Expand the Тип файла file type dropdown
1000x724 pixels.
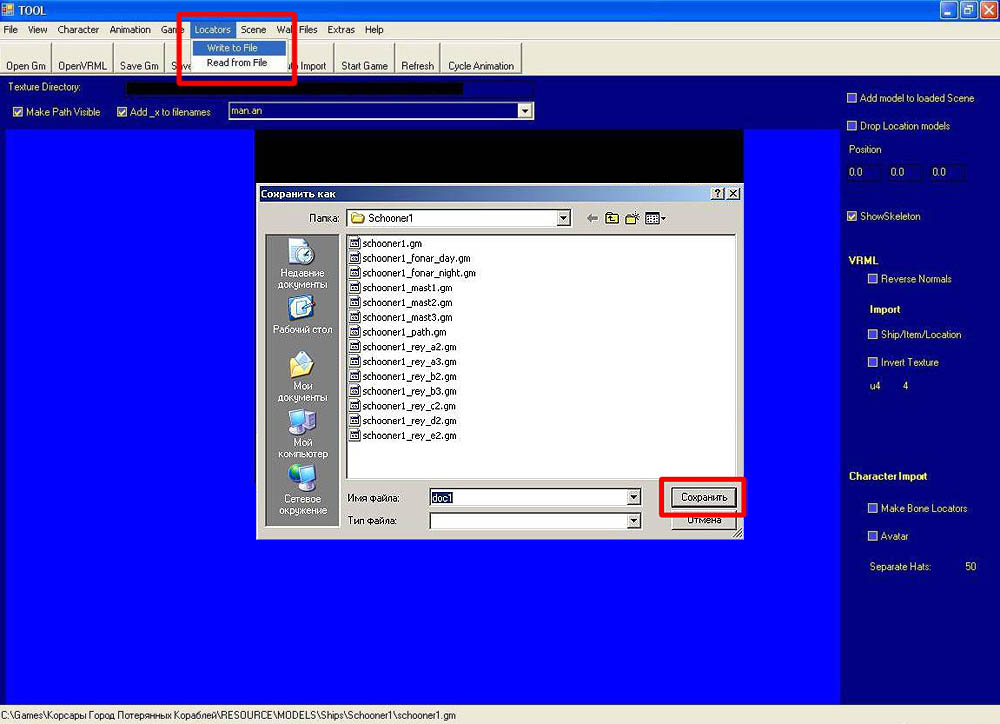633,521
